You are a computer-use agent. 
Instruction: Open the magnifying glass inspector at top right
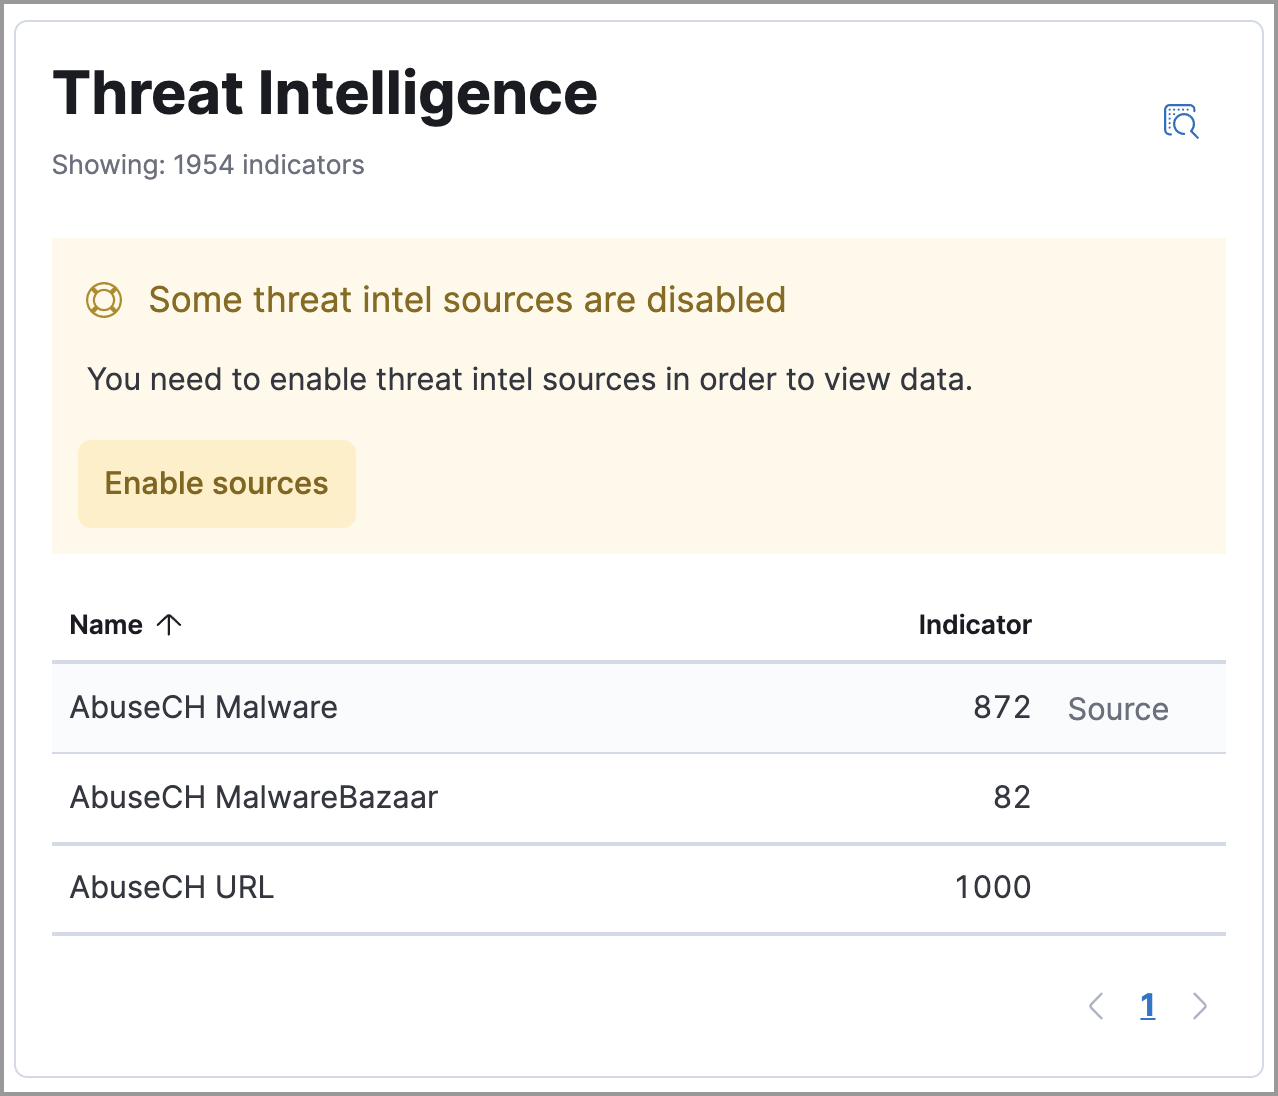click(1181, 121)
